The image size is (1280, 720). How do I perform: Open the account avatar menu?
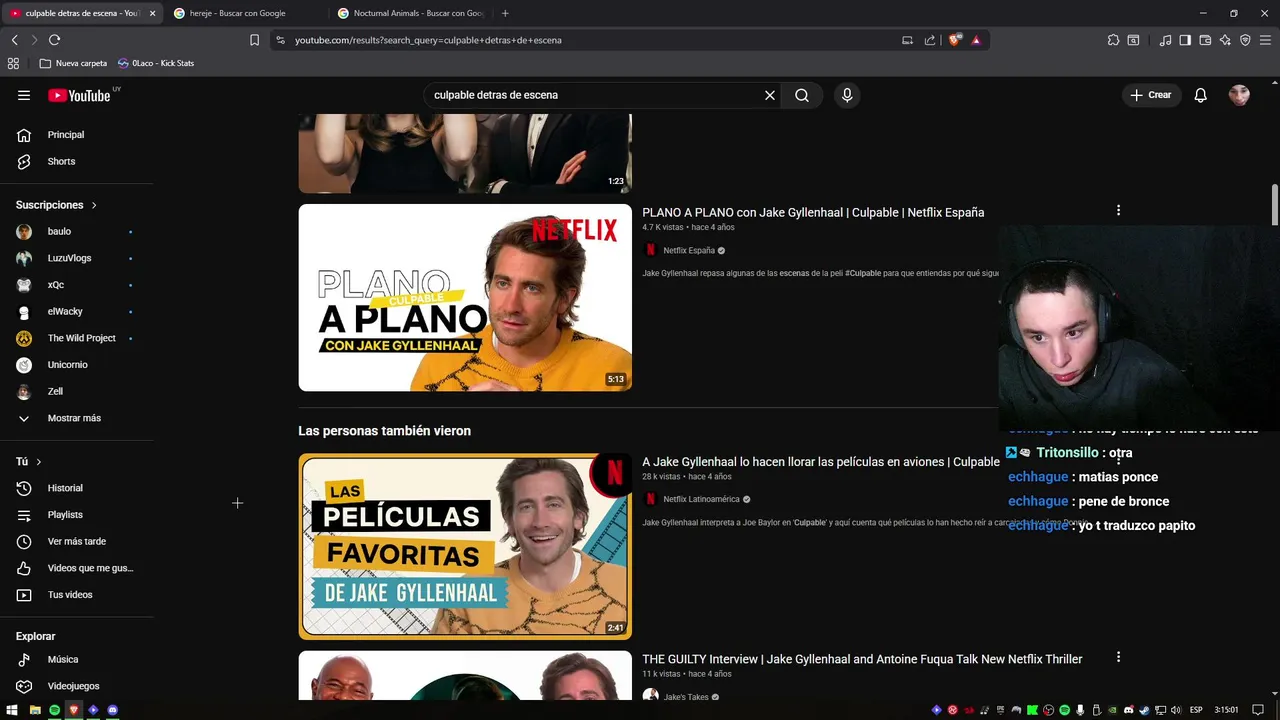(x=1239, y=95)
